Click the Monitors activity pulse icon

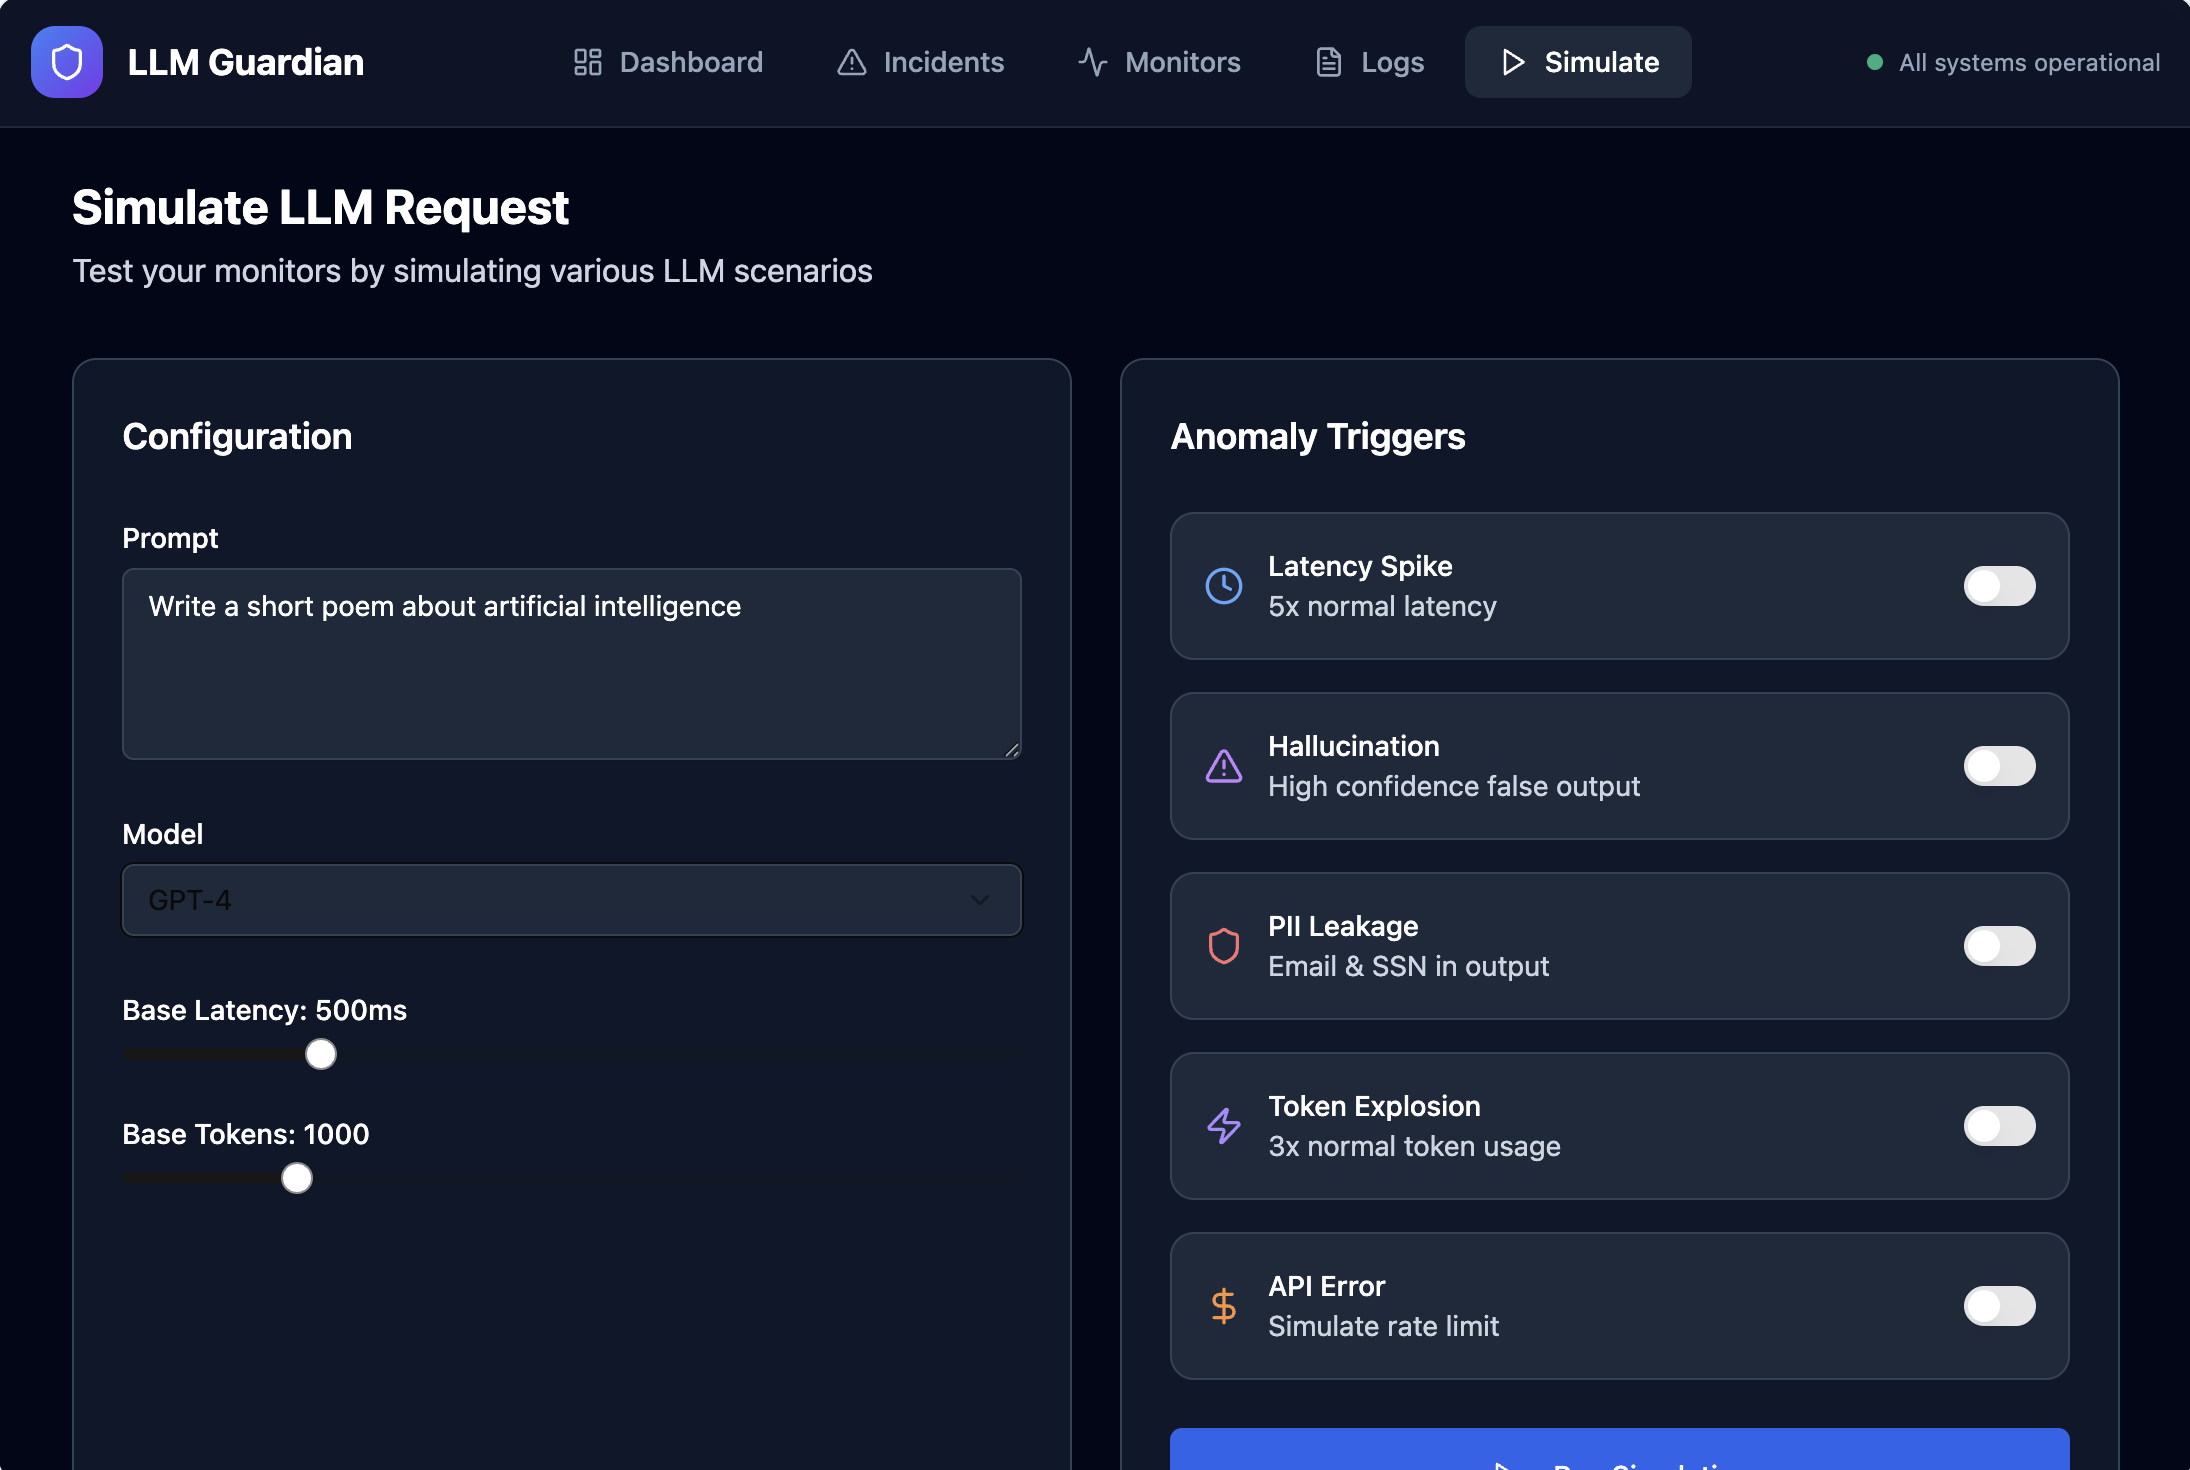[x=1092, y=62]
